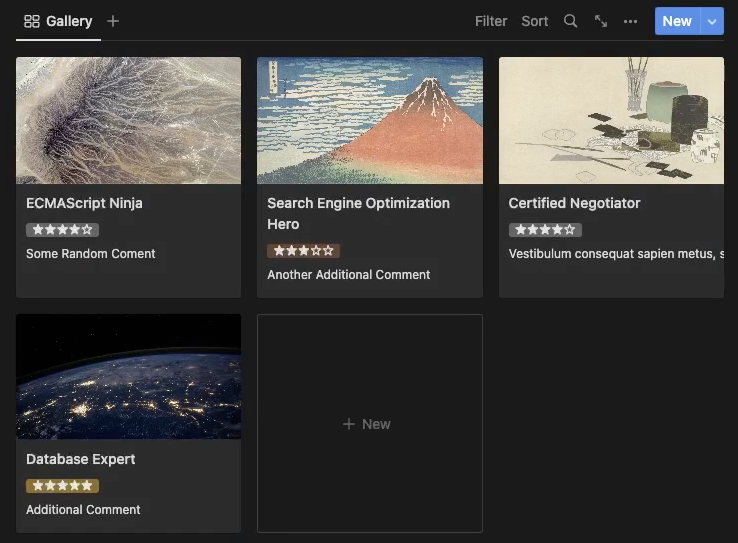
Task: Expand the New button dropdown arrow
Action: [x=712, y=21]
